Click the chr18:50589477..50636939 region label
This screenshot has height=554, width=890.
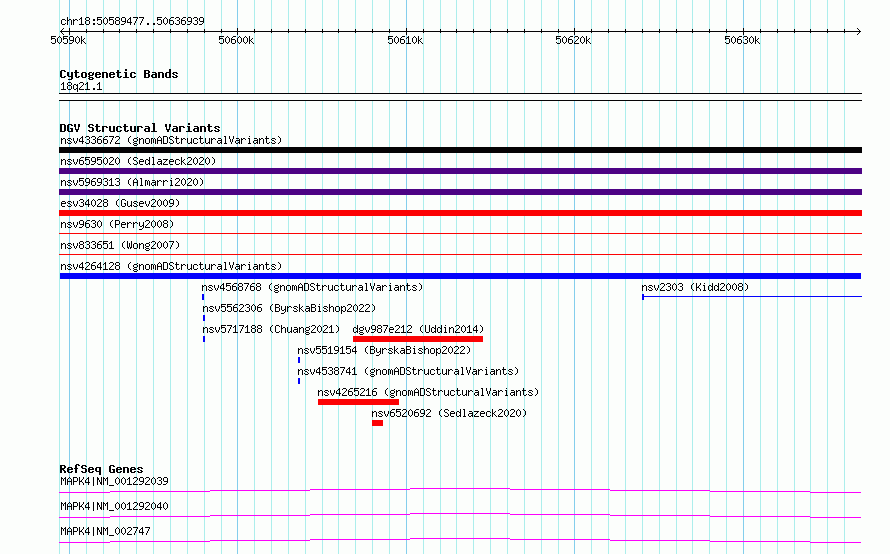pos(132,21)
